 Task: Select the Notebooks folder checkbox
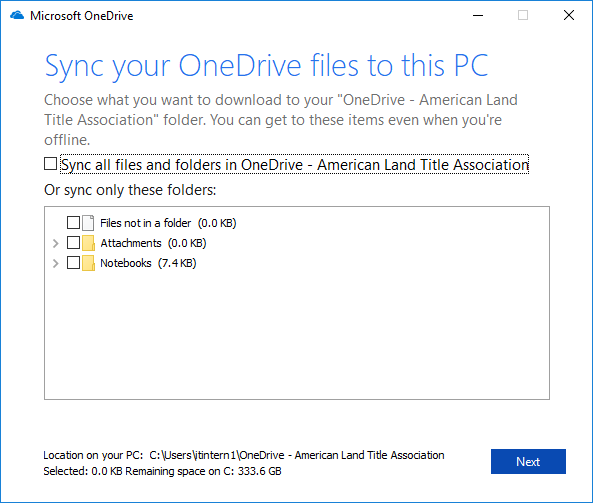point(73,263)
